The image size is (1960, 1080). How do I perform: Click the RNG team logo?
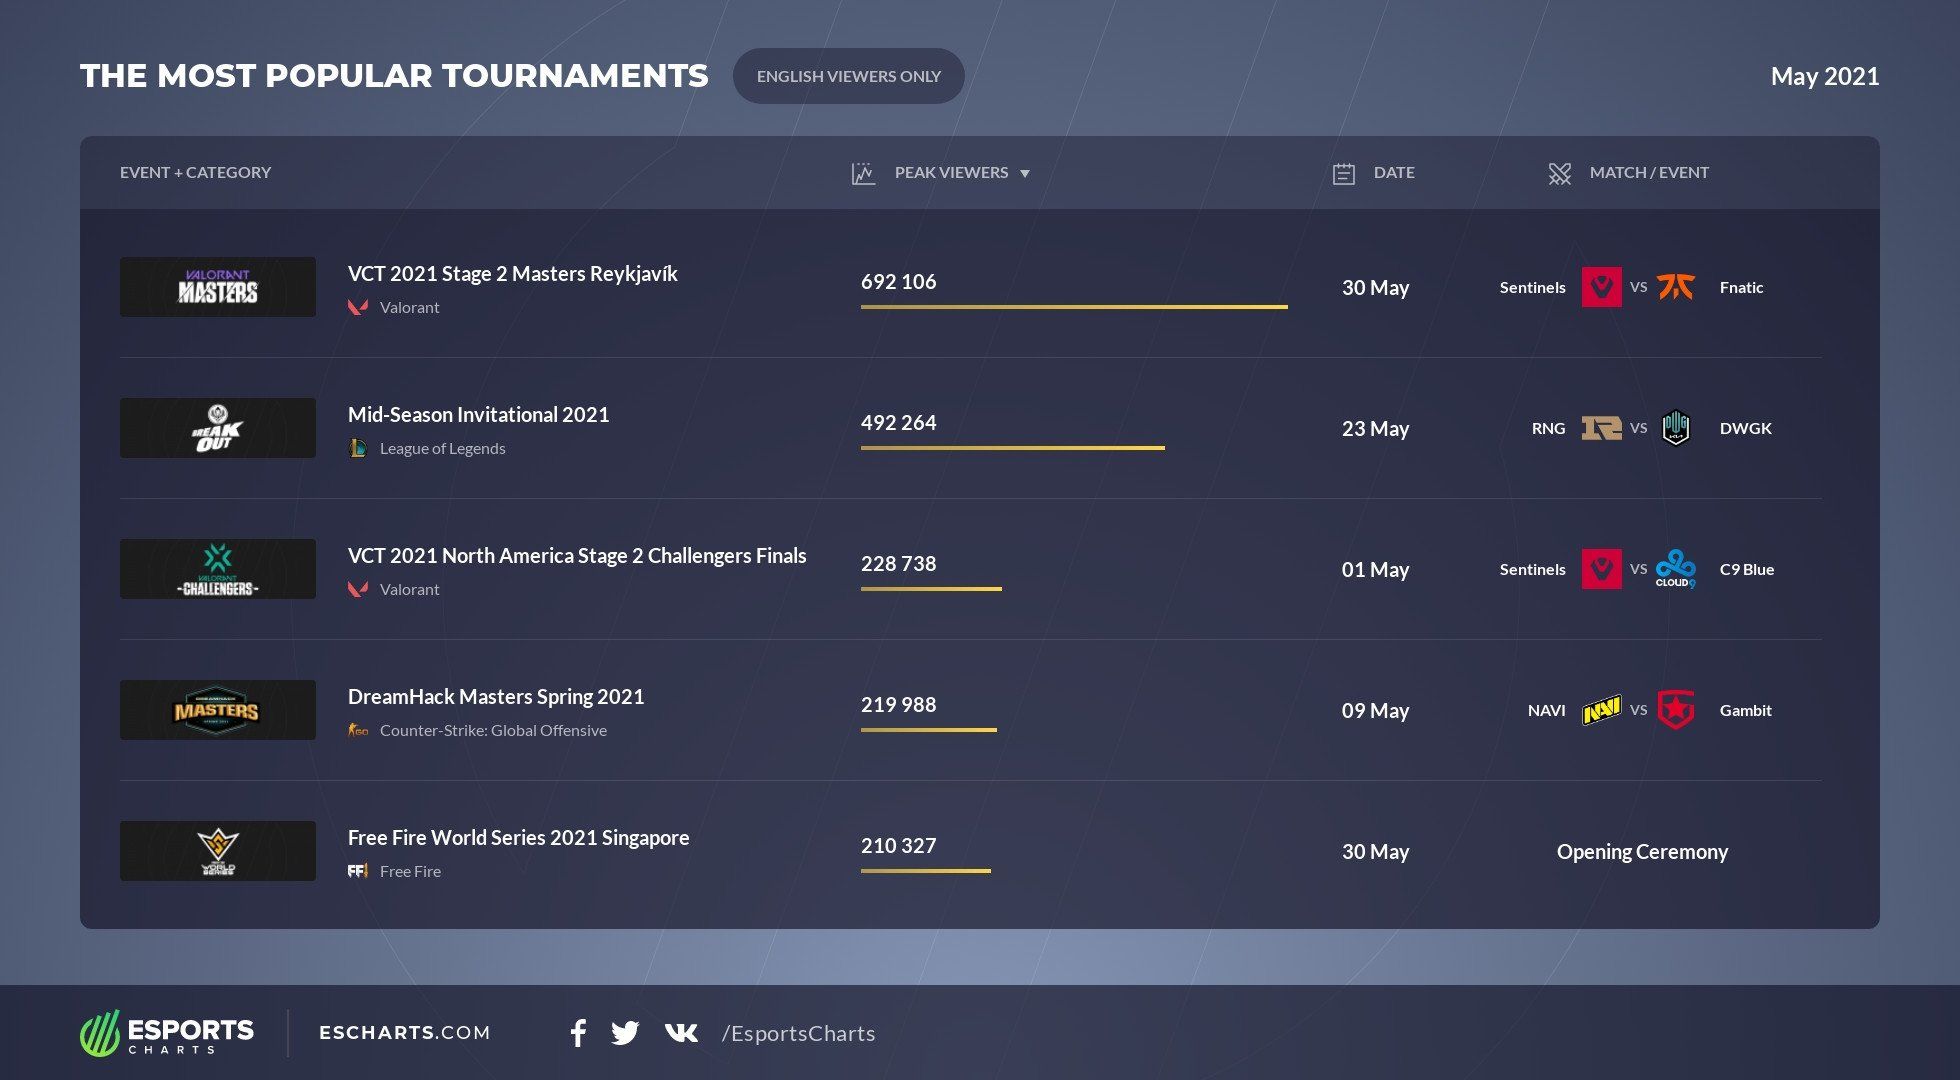(1602, 428)
